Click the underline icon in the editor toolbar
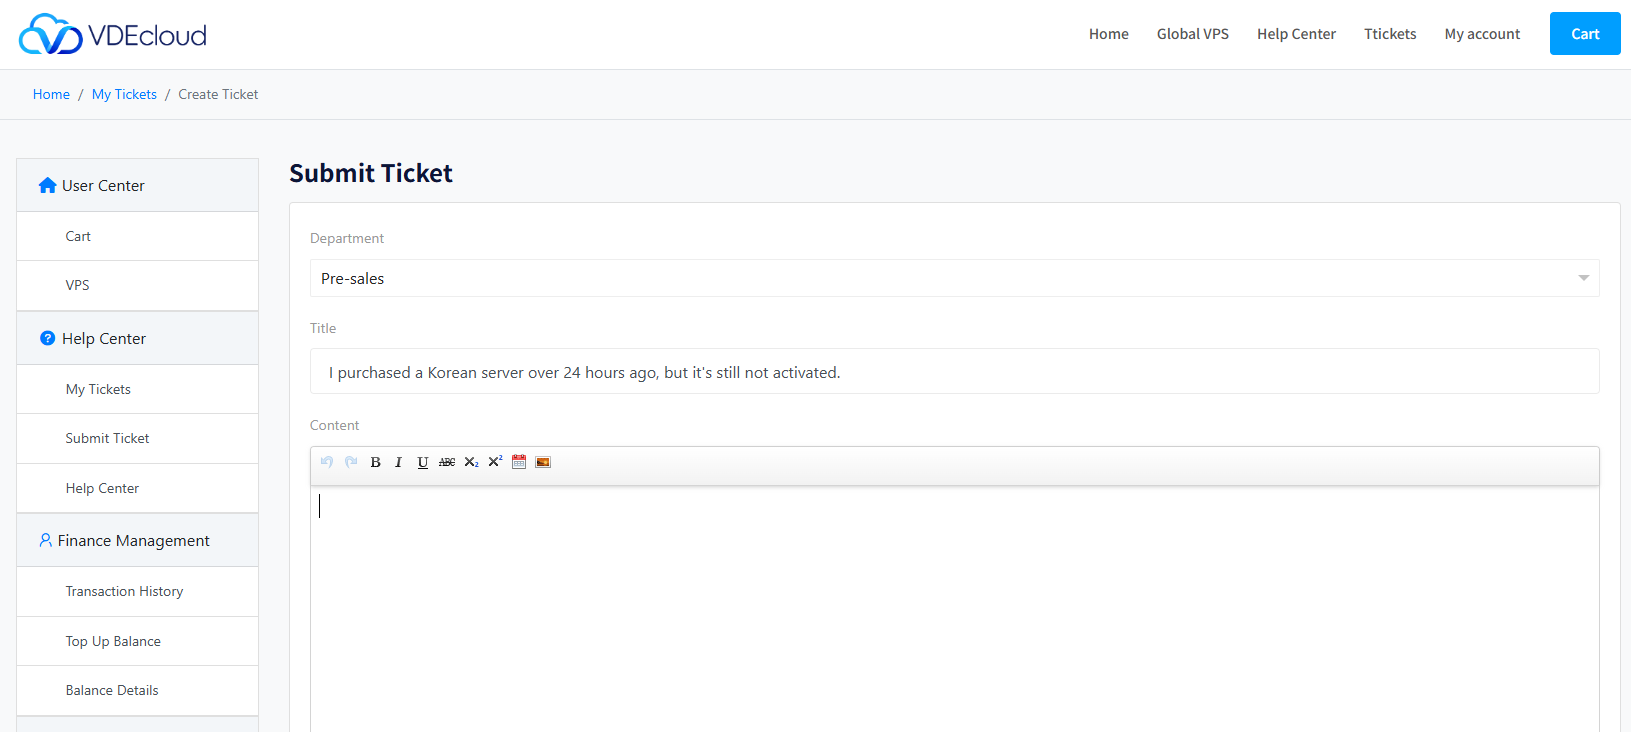This screenshot has width=1631, height=732. pos(423,462)
